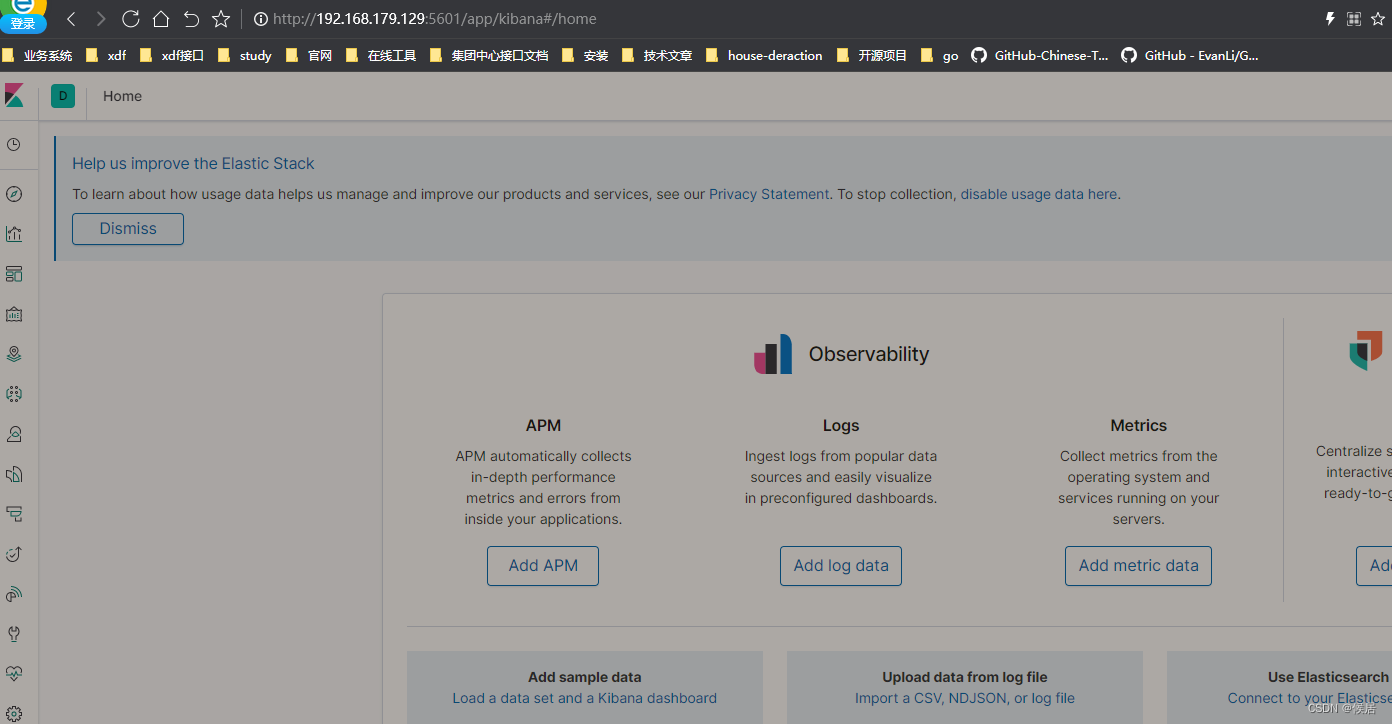Open the 开源项目 bookmark folder

(x=872, y=56)
